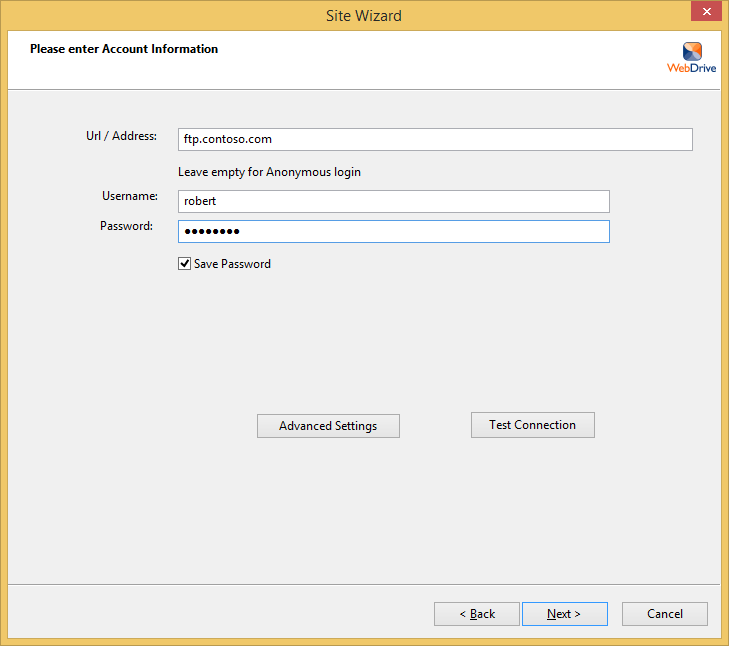Click the 'Username:' label

pyautogui.click(x=130, y=196)
